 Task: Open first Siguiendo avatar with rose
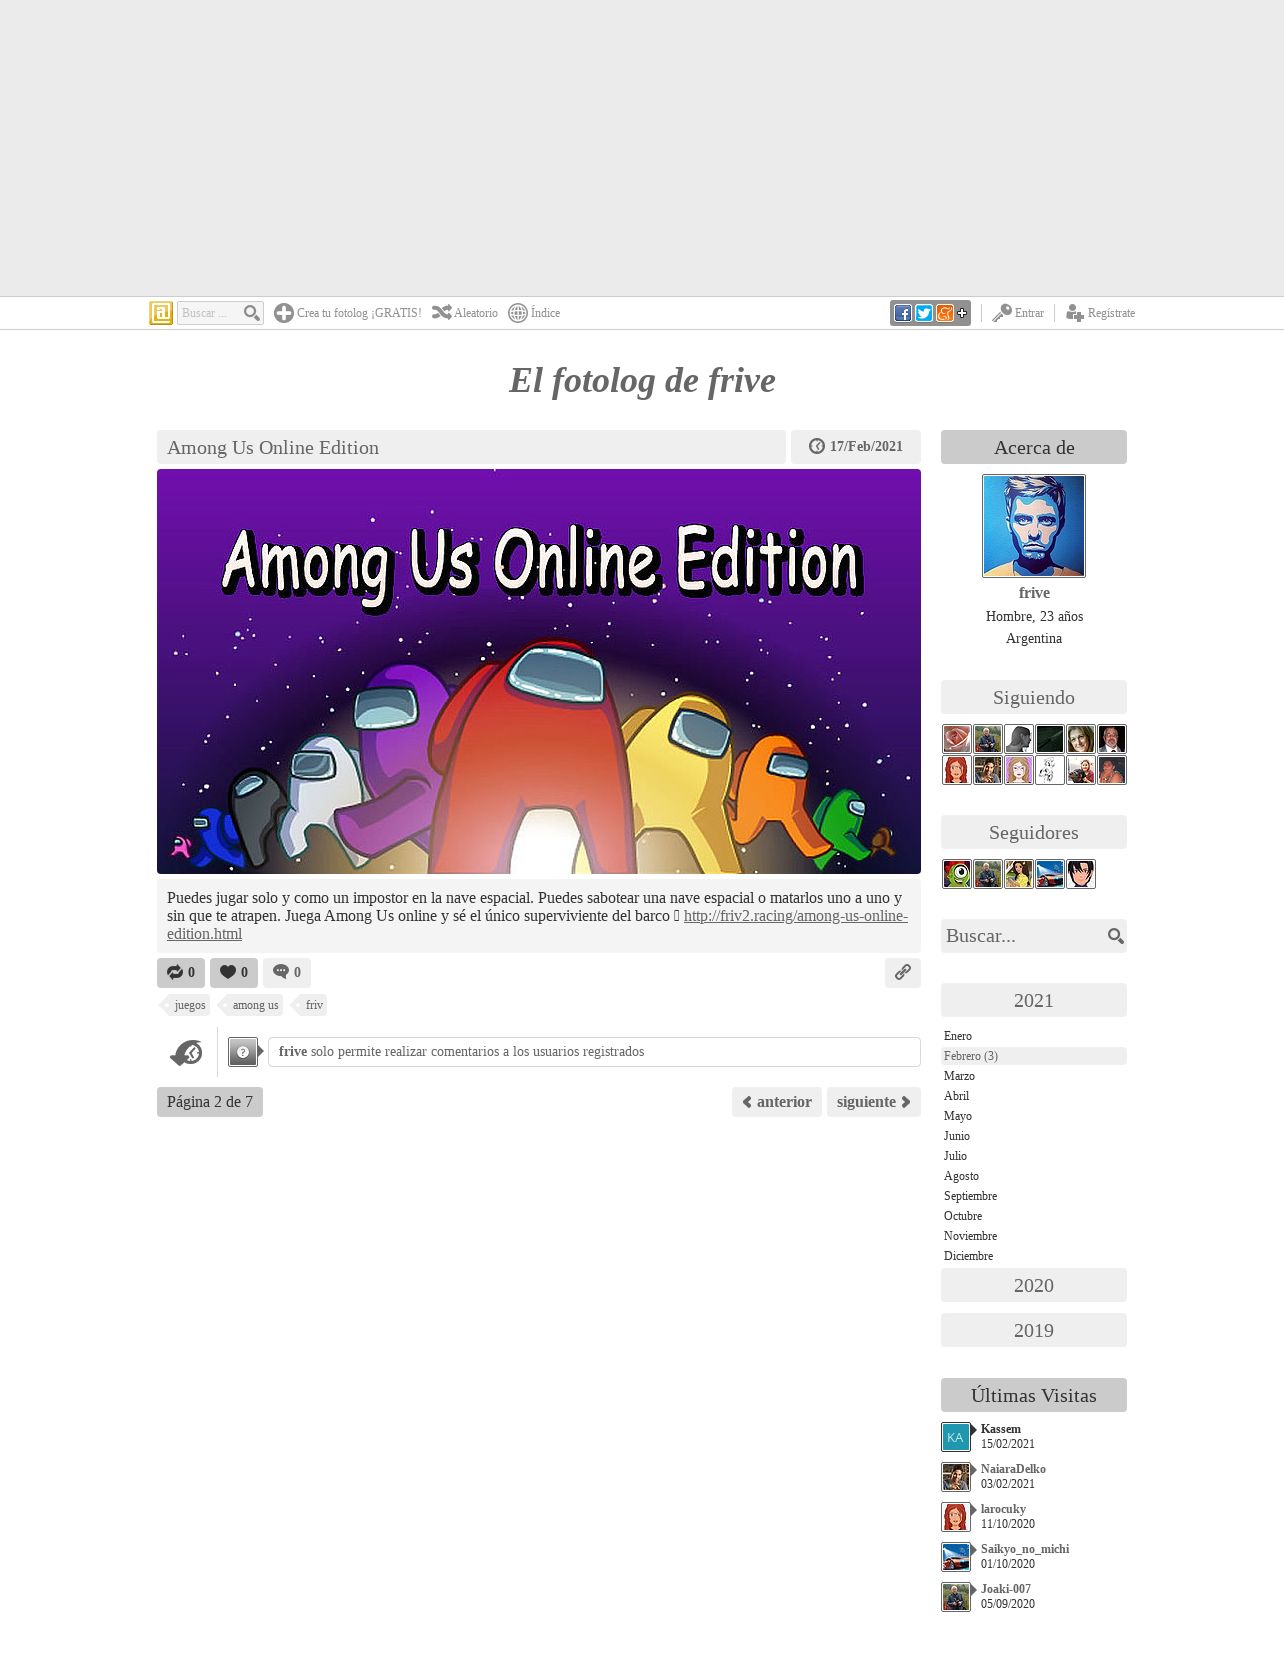click(957, 739)
